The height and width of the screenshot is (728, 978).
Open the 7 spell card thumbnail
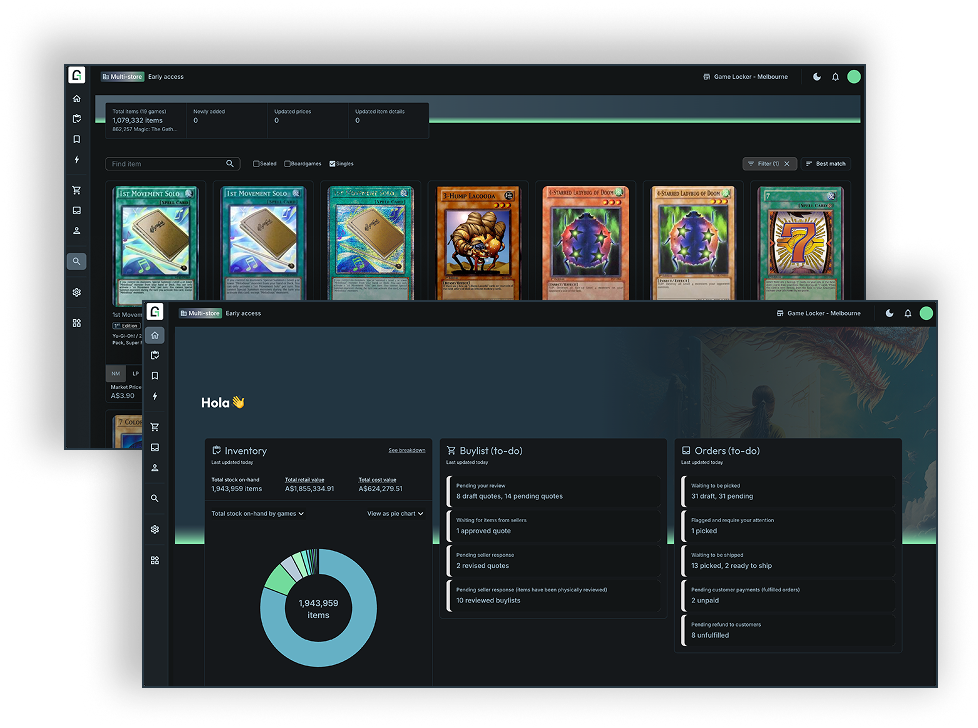800,243
